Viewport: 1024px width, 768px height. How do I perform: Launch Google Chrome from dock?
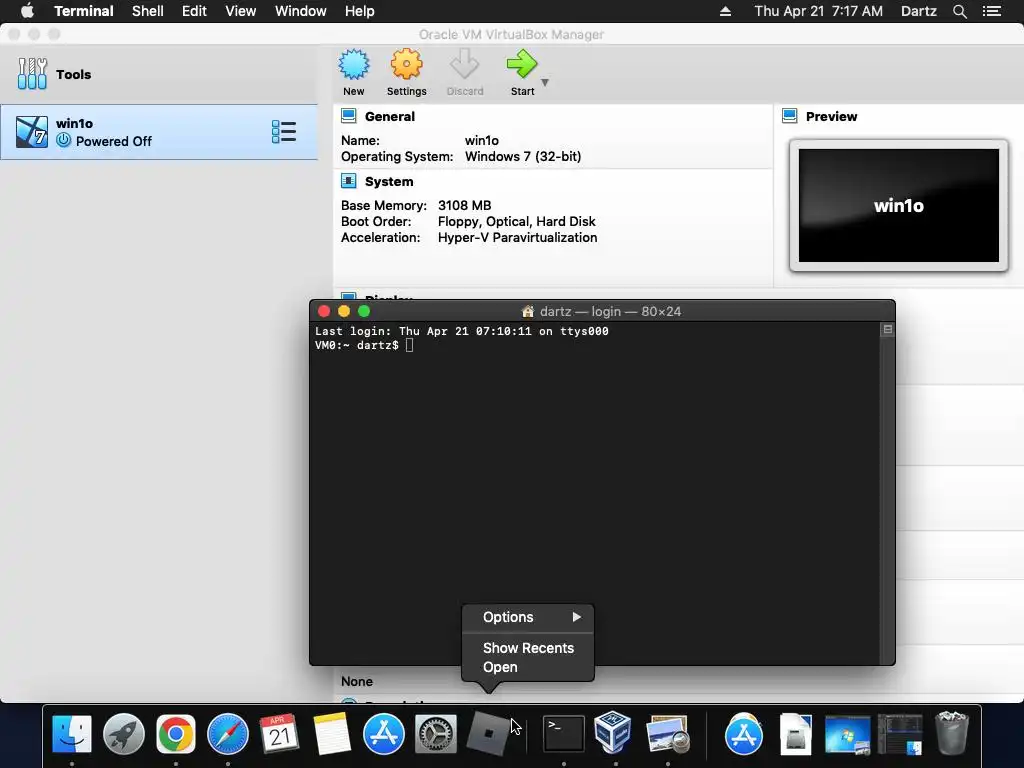coord(176,733)
